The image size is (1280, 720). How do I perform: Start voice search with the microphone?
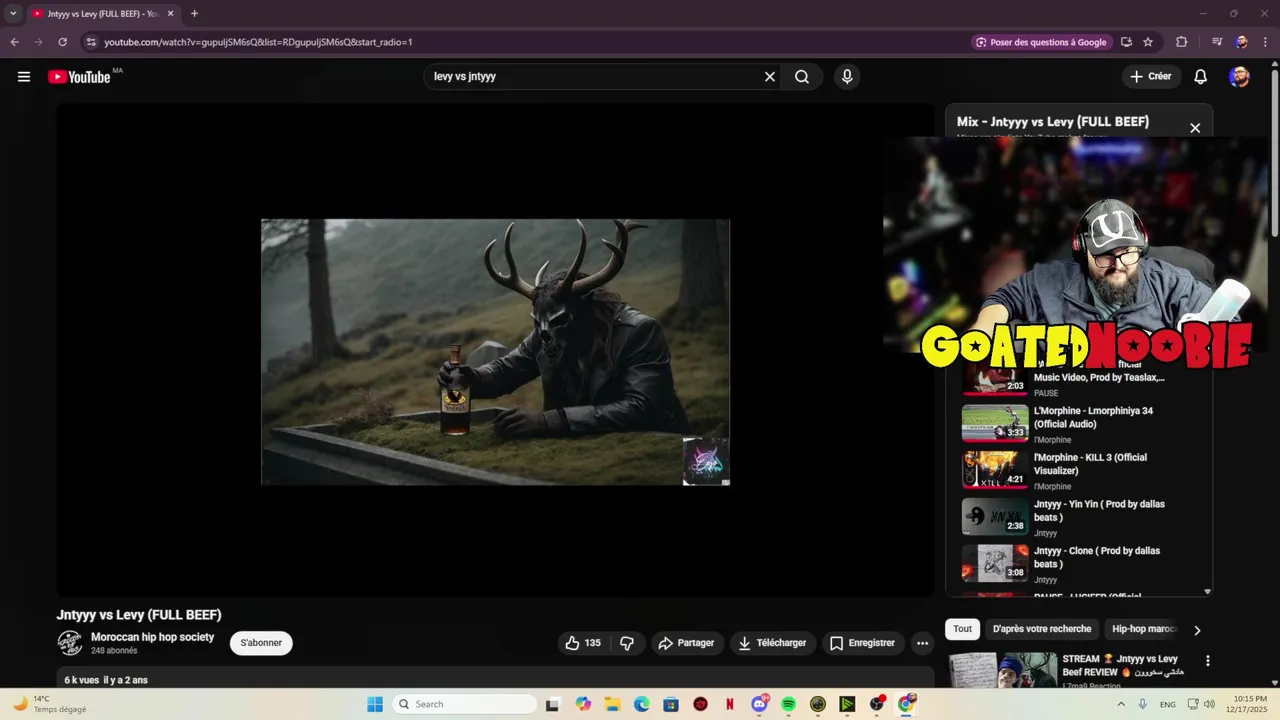click(x=847, y=77)
